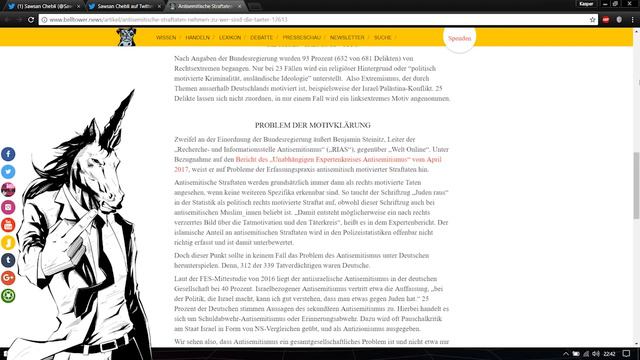This screenshot has width=640, height=360.
Task: Click the Spenden donate button
Action: (460, 38)
